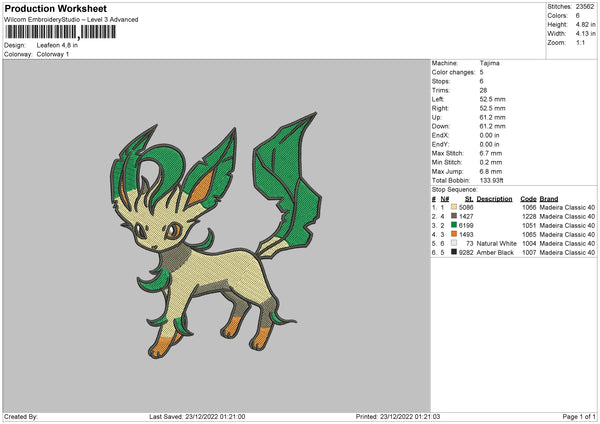The height and width of the screenshot is (424, 600).
Task: Click the 'Tajima' machine value
Action: pos(489,63)
